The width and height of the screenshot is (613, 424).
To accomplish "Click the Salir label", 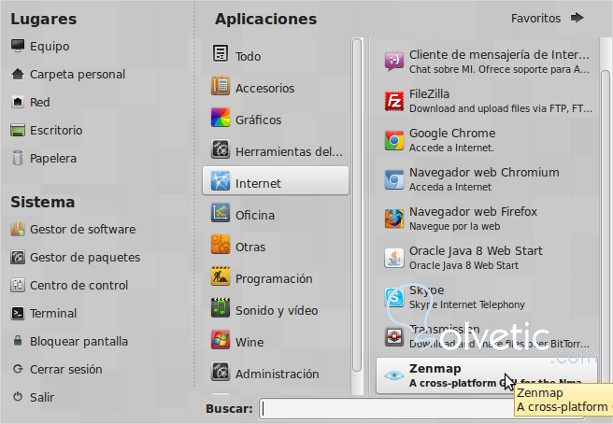I will tap(42, 397).
